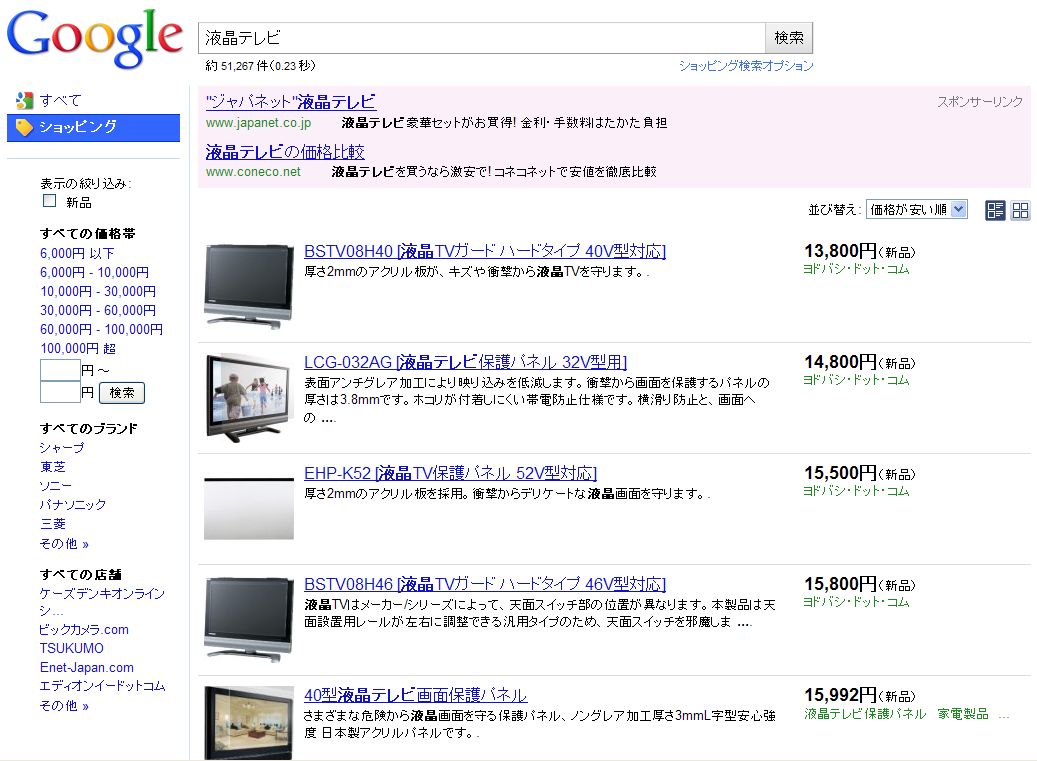The height and width of the screenshot is (761, 1037).
Task: Open the 価格が安い順 sort dropdown
Action: 917,210
